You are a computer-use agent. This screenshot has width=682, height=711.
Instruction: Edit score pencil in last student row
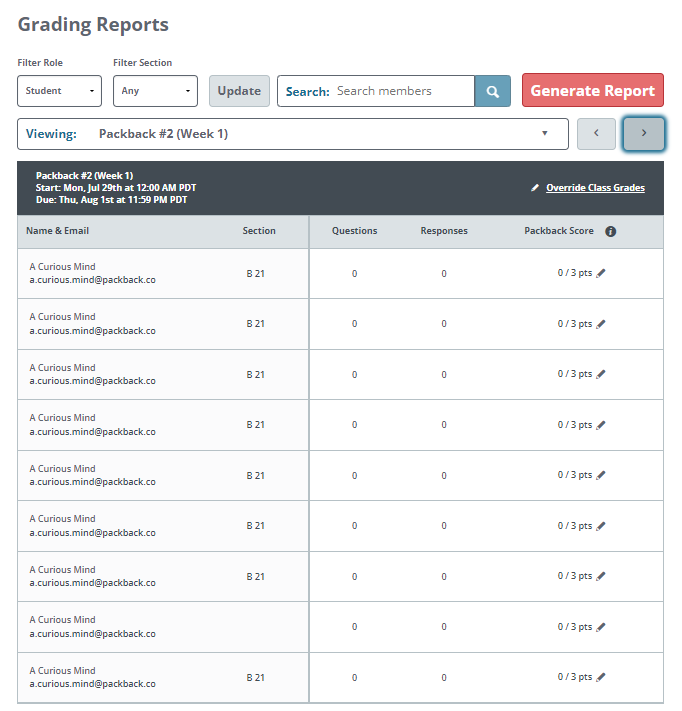(x=601, y=677)
